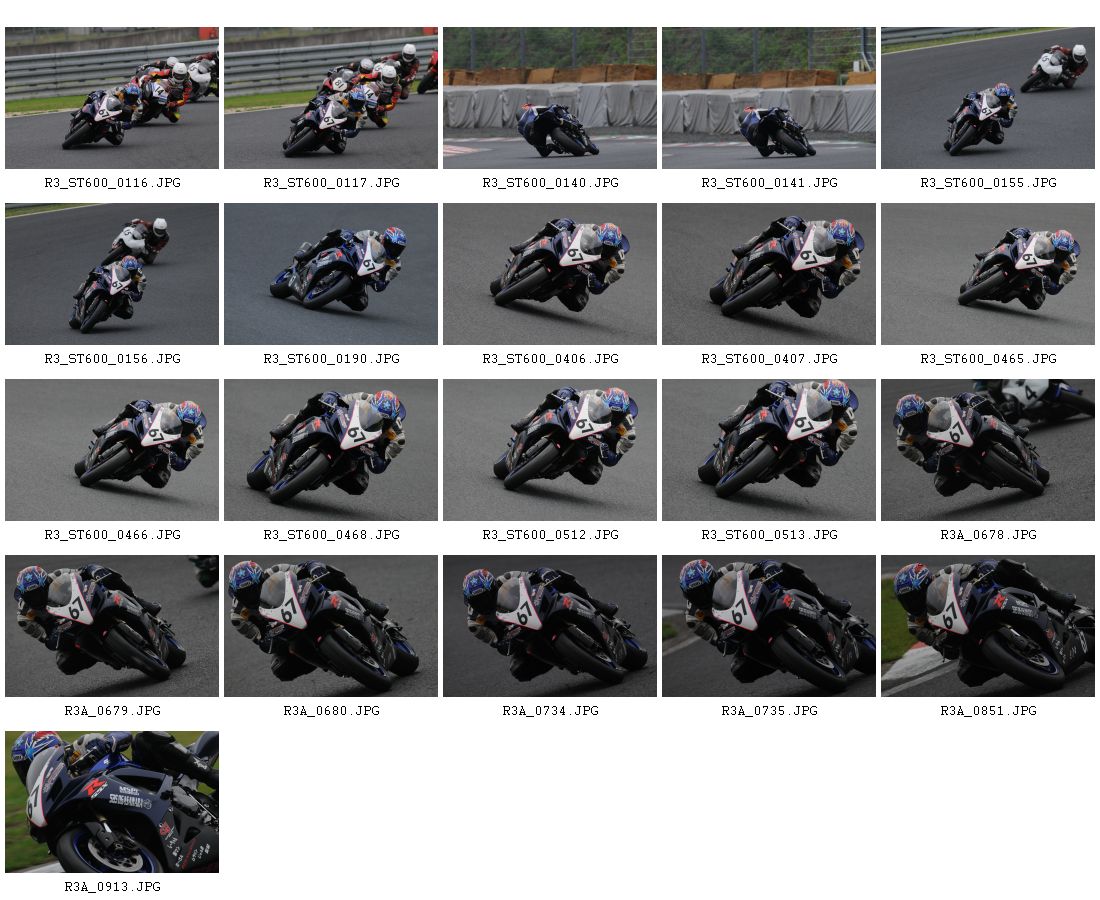Open the last thumbnail R3A_0913.JPG
Viewport: 1100px width, 900px height.
tap(112, 802)
